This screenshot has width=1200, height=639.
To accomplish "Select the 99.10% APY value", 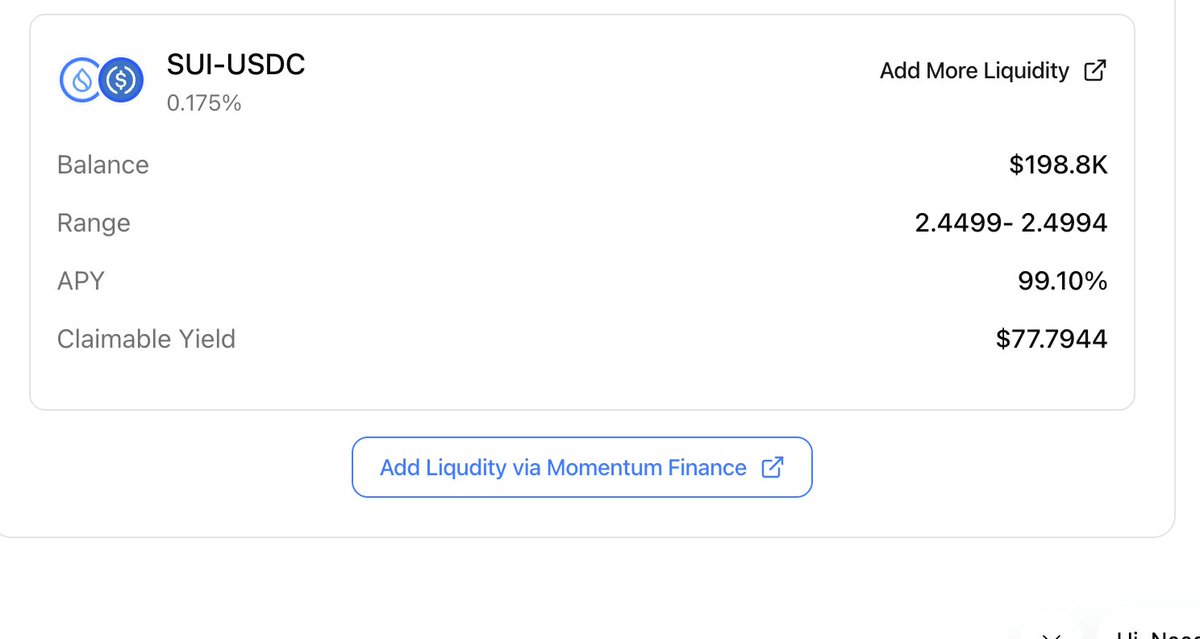I will click(x=1062, y=282).
